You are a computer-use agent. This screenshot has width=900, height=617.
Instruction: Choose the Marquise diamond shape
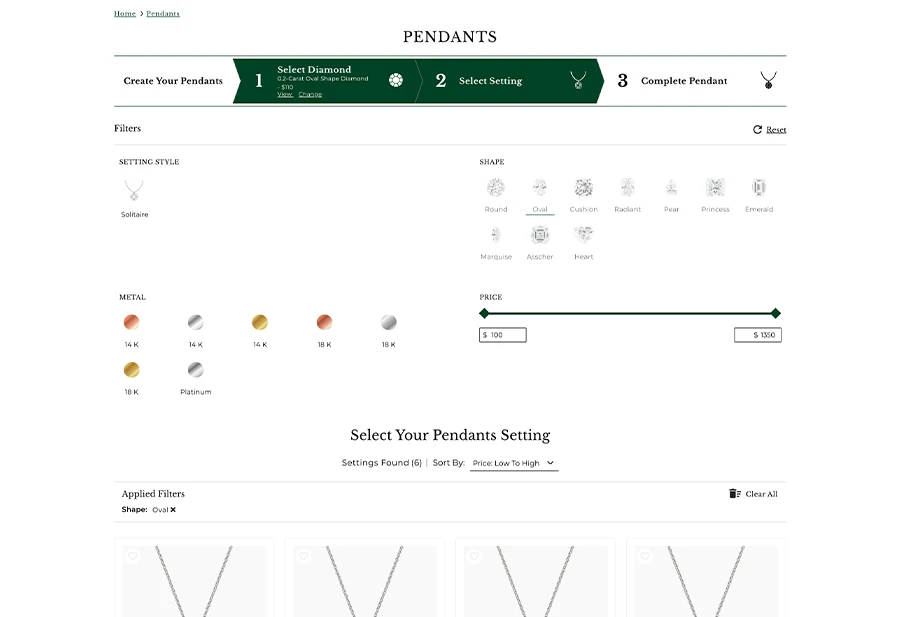tap(496, 235)
